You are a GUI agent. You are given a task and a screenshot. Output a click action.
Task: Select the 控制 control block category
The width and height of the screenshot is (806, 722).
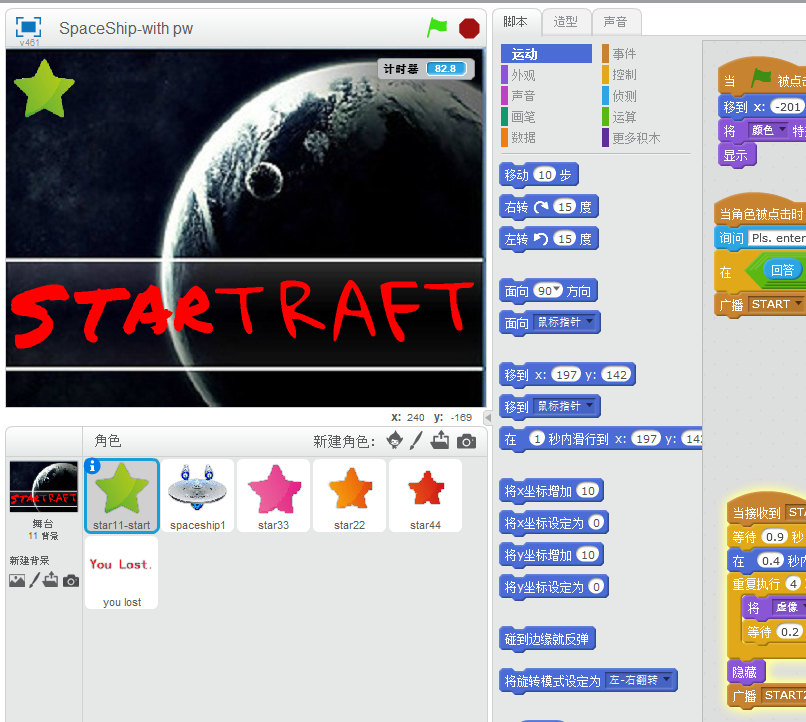647,75
